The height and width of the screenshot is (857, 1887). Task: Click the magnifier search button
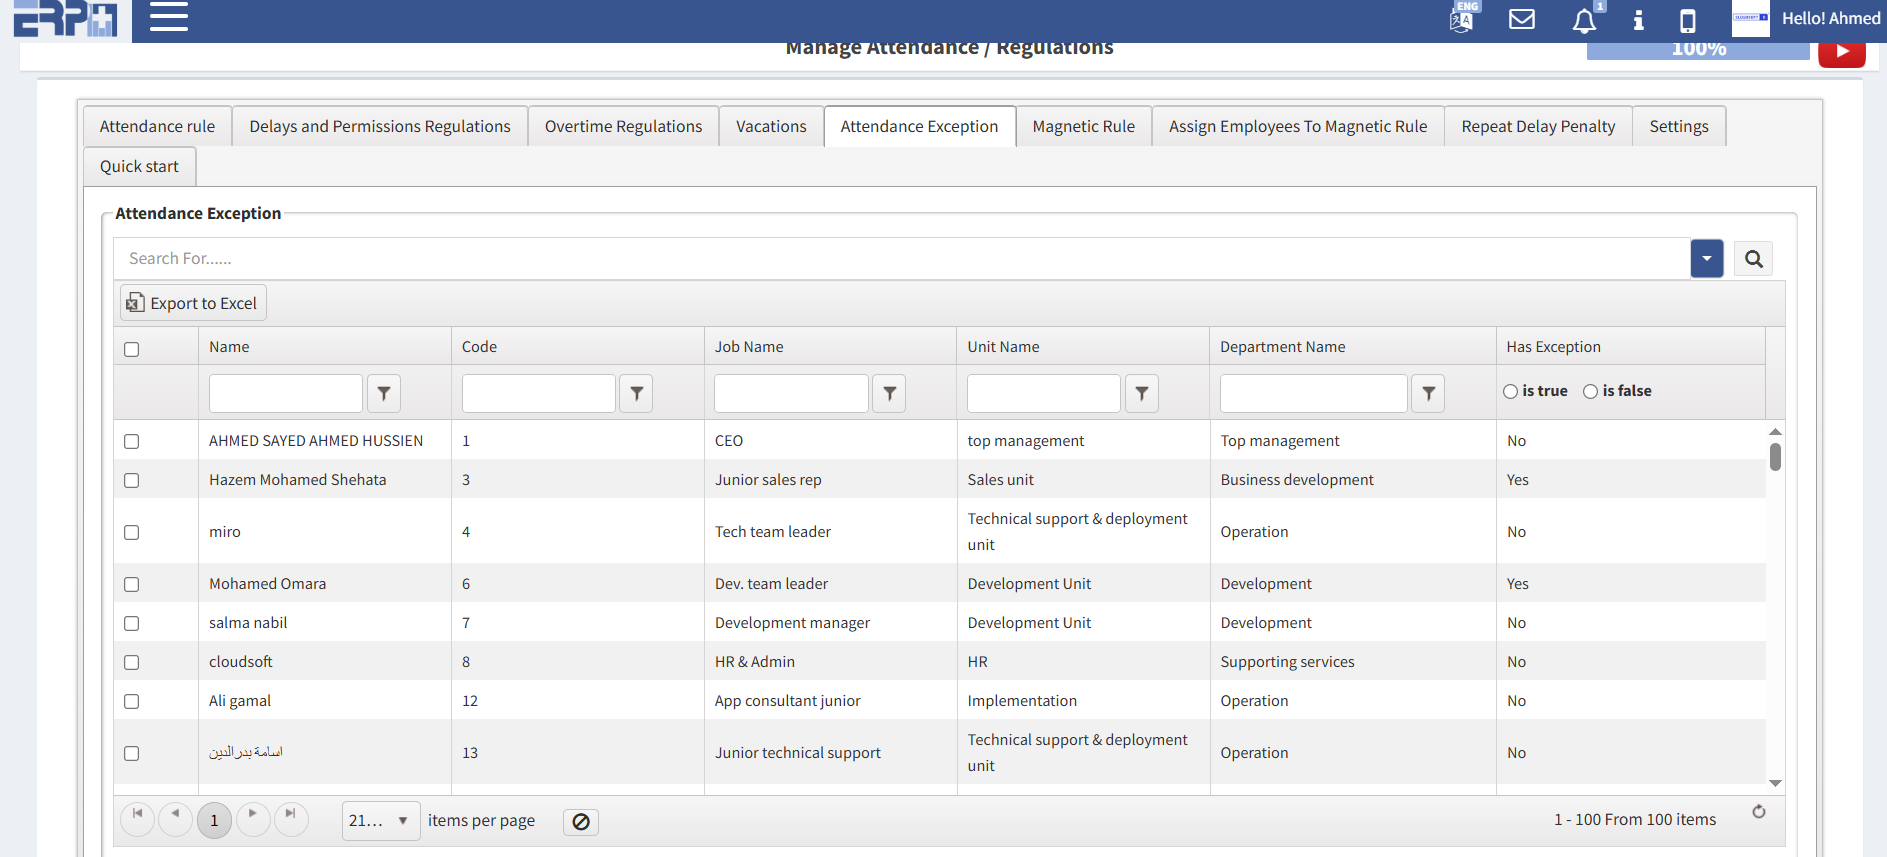click(1753, 259)
